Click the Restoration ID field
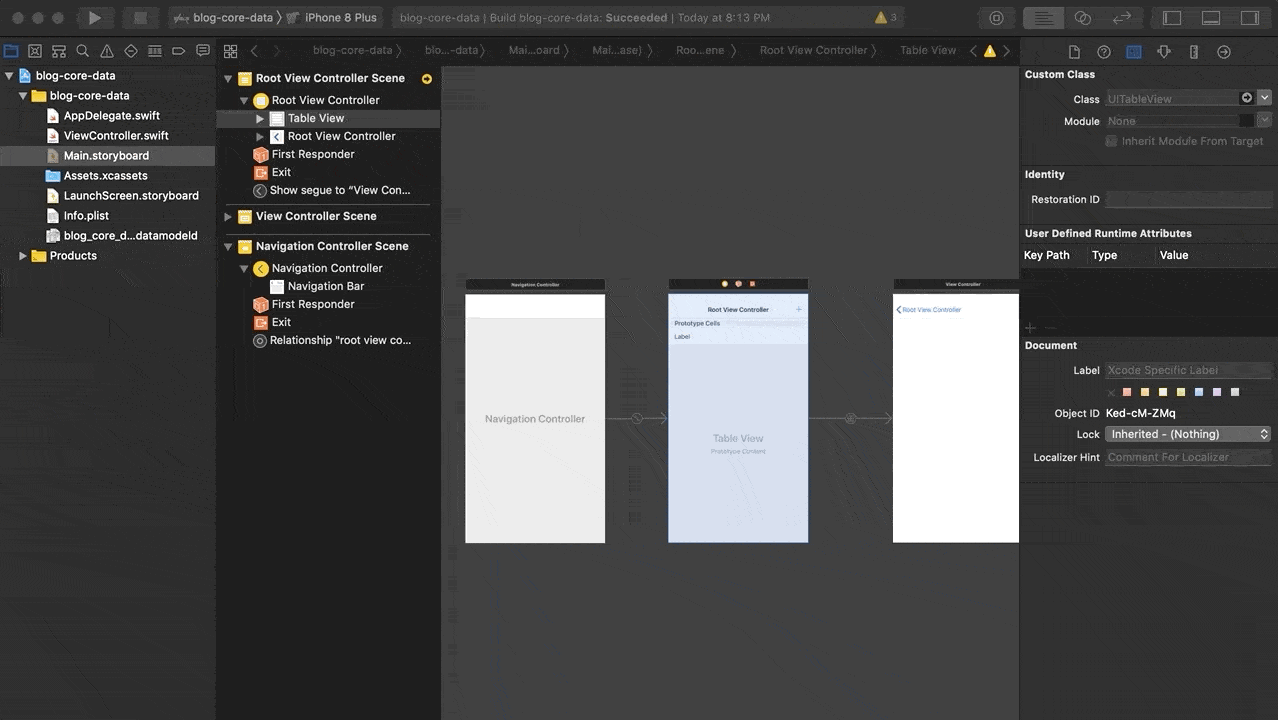The height and width of the screenshot is (720, 1278). coord(1188,199)
